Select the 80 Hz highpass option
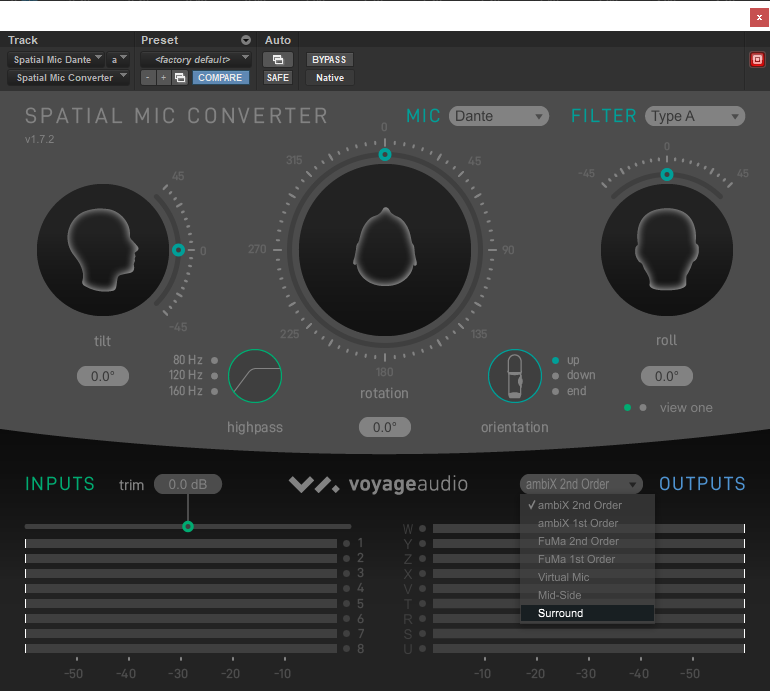 point(215,360)
